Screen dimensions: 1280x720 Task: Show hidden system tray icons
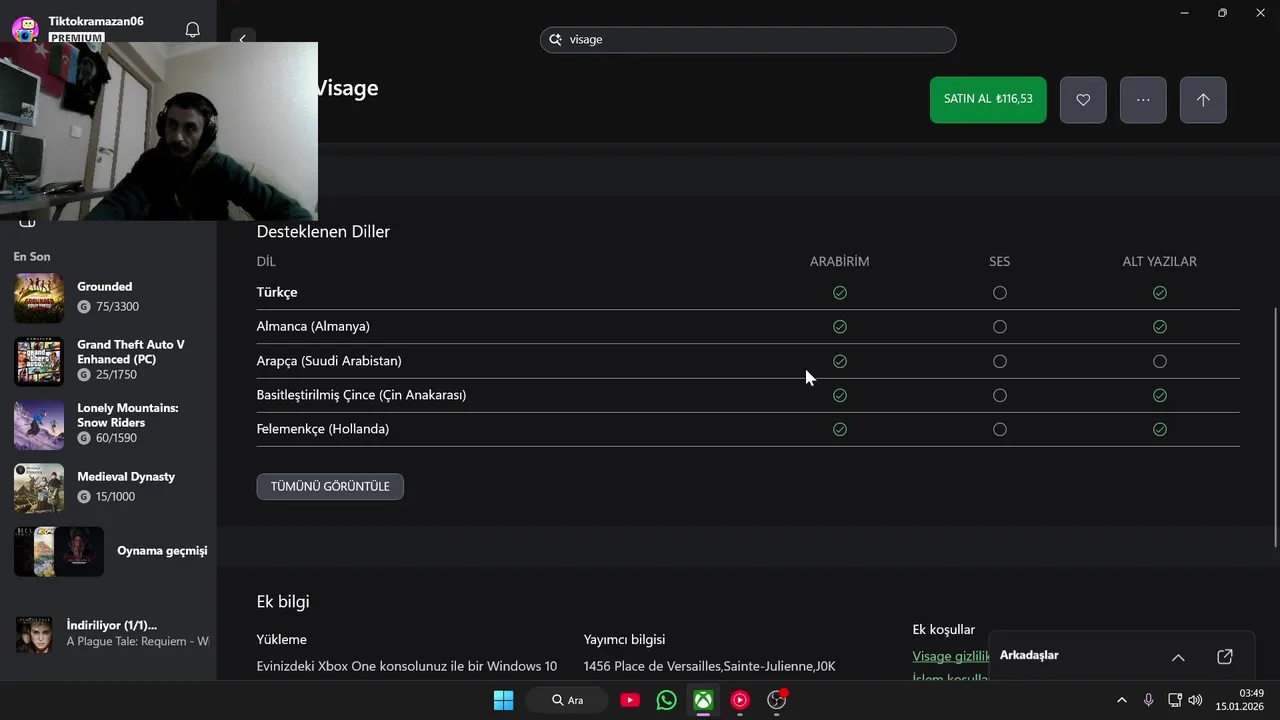1122,700
